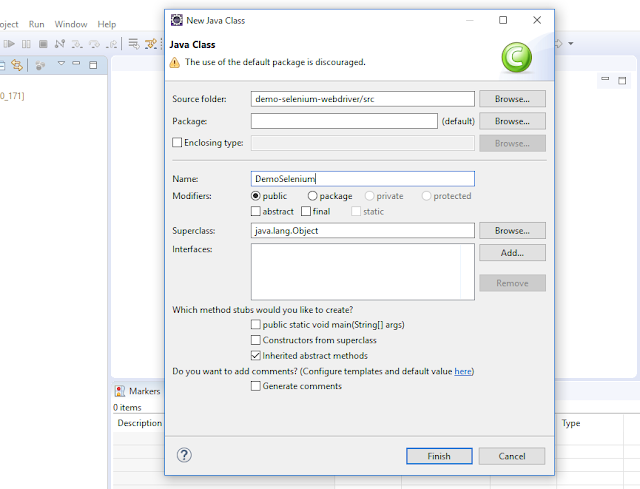
Task: Check the Enclosing type checkbox
Action: (177, 142)
